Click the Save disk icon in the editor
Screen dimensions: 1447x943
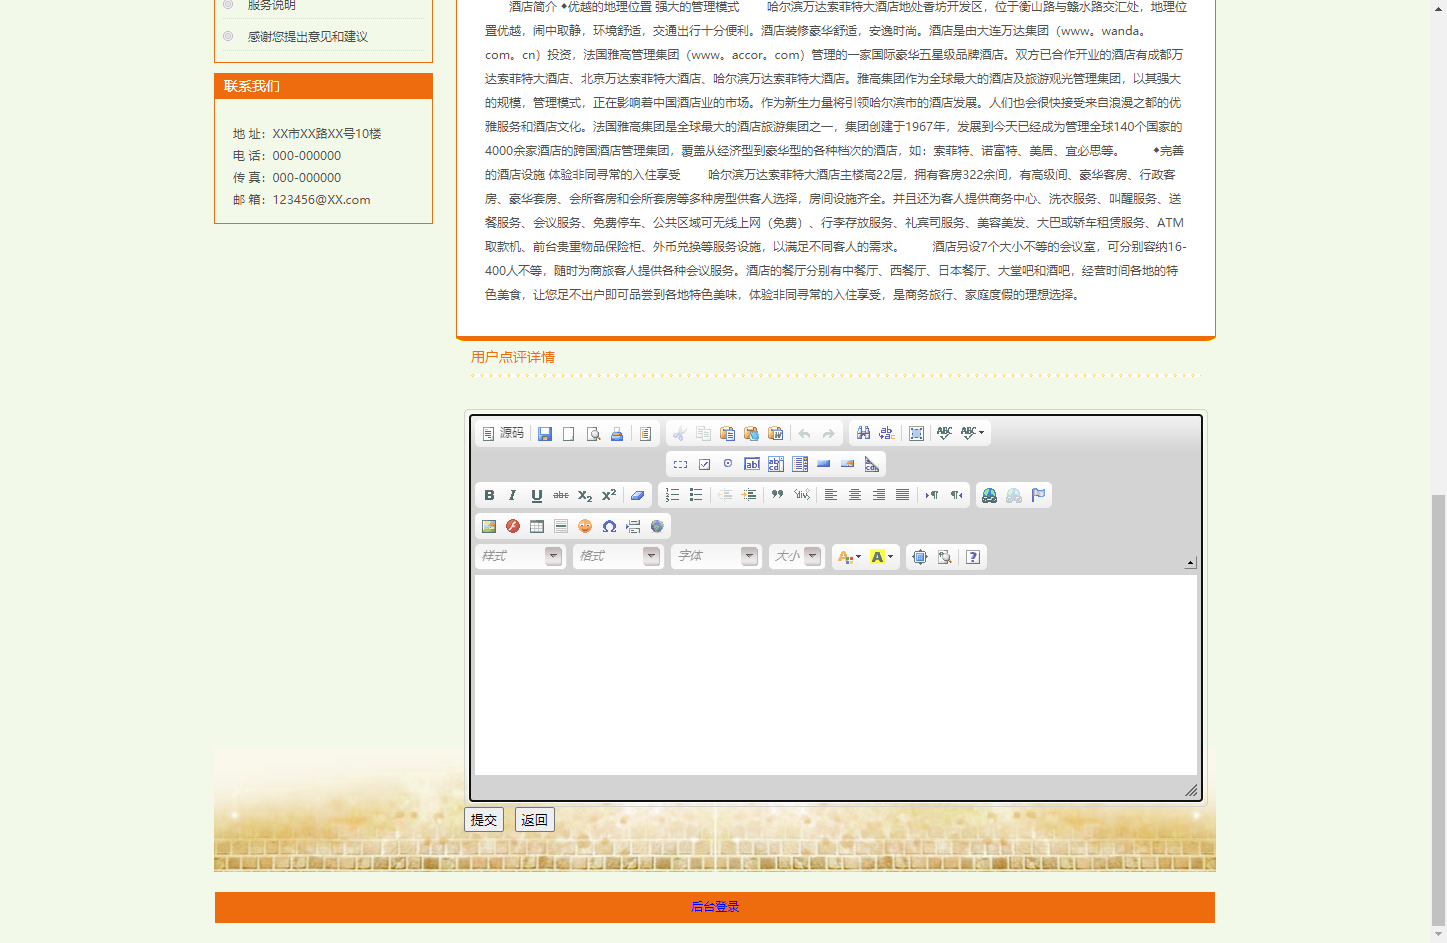[x=545, y=433]
